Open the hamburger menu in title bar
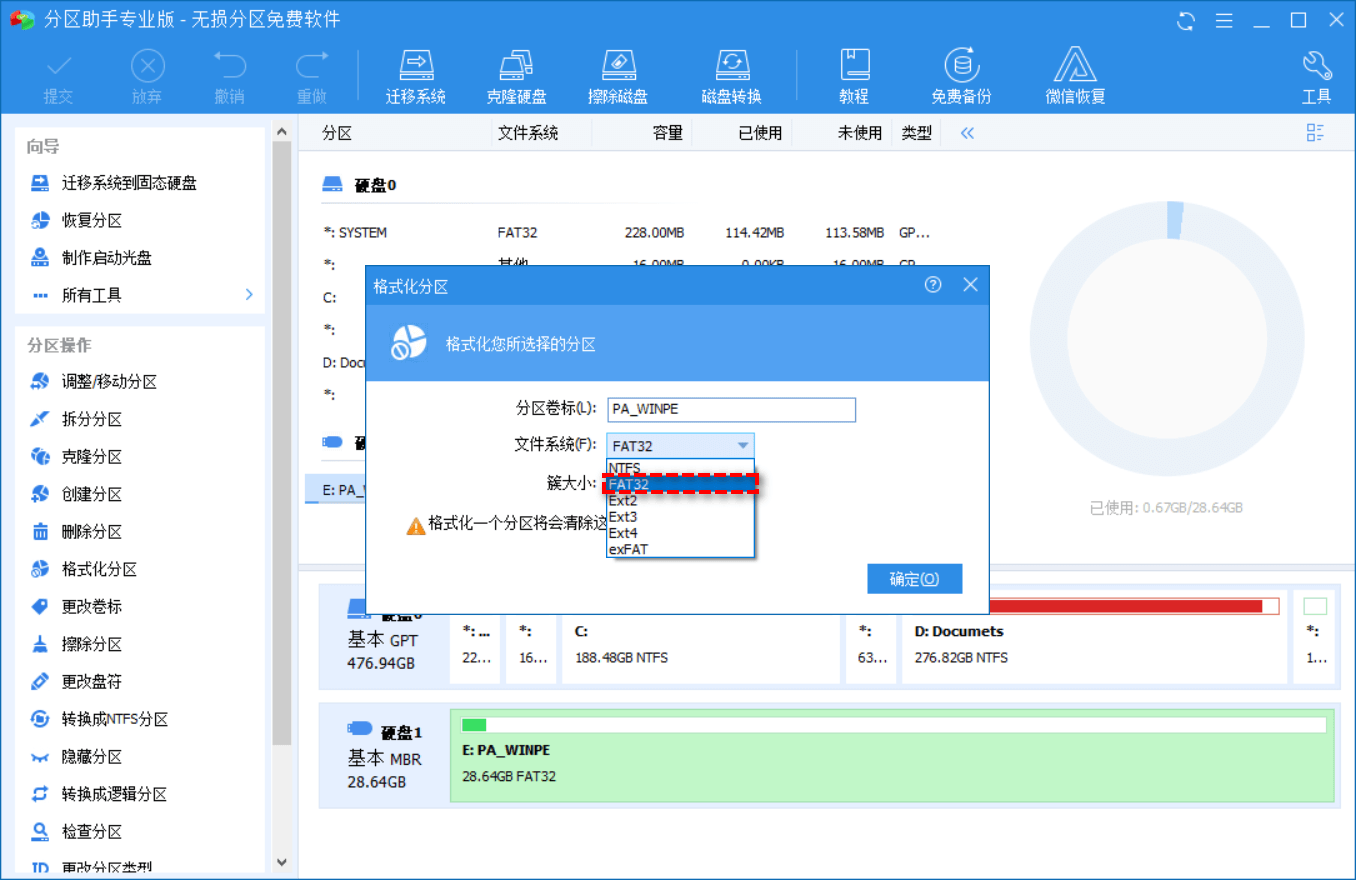 (x=1224, y=19)
